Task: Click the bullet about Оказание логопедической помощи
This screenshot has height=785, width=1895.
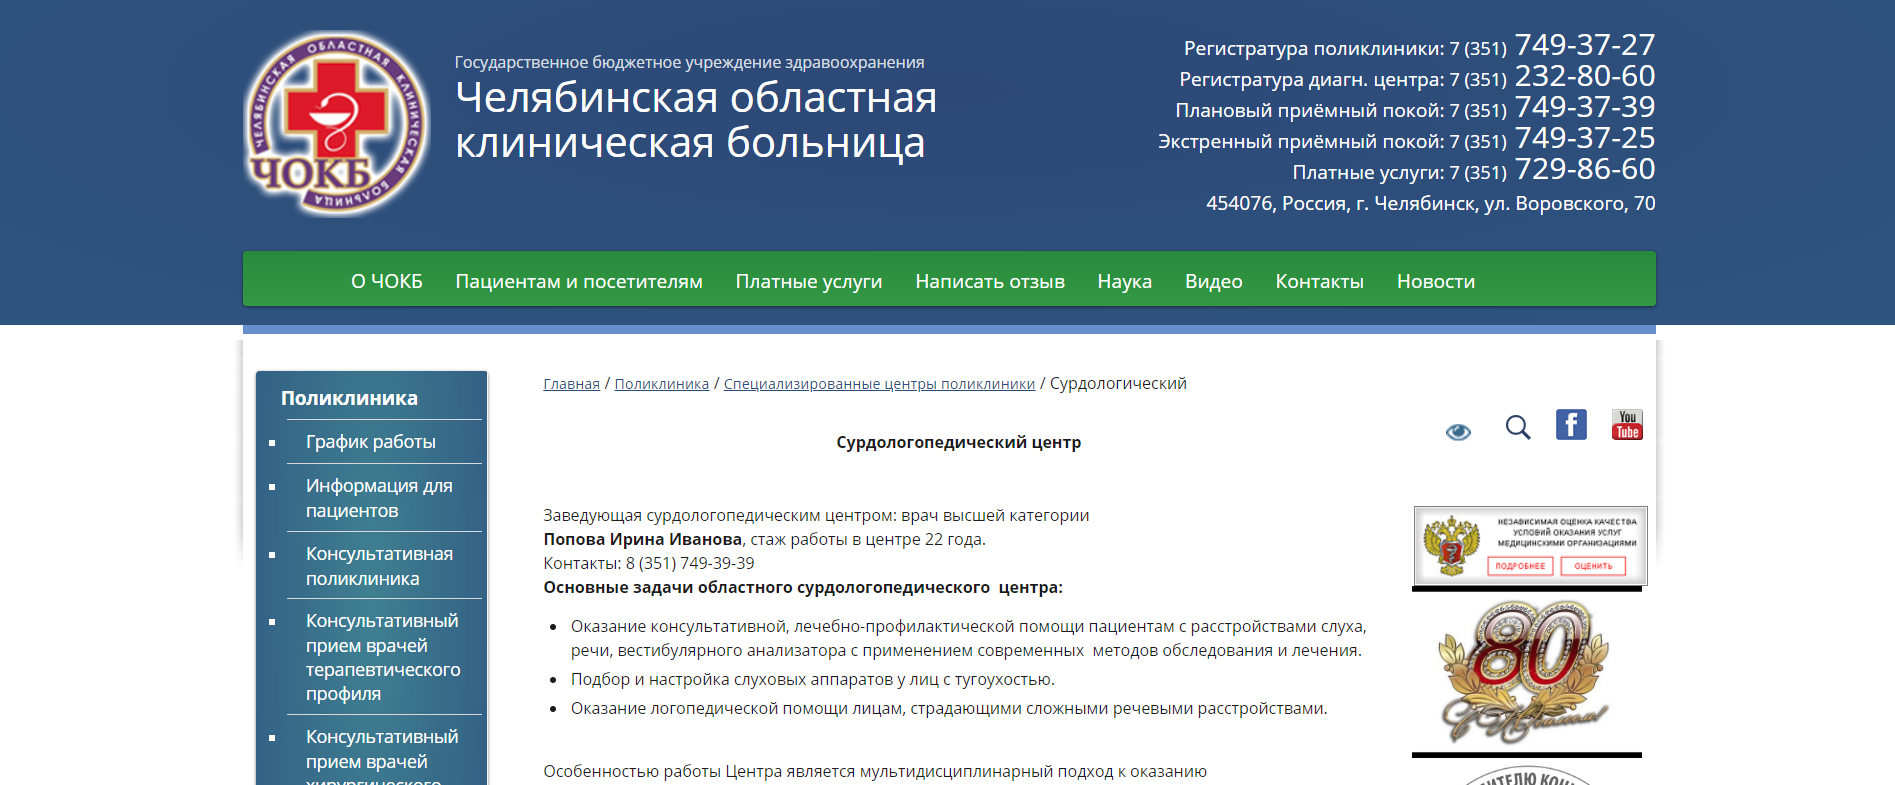Action: [x=949, y=709]
